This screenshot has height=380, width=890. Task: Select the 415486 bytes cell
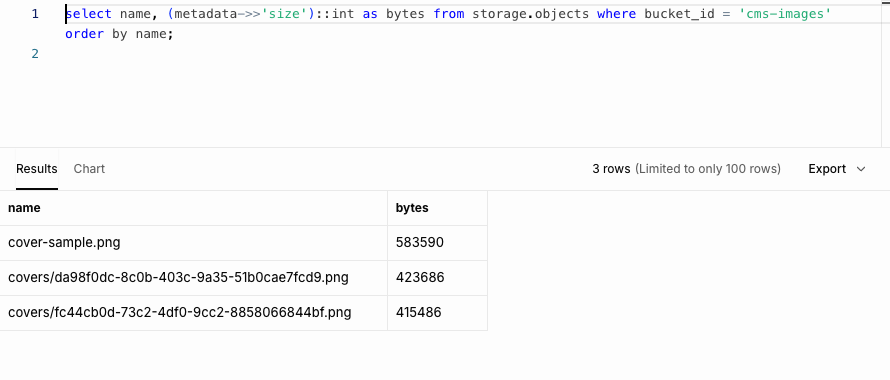[x=438, y=312]
